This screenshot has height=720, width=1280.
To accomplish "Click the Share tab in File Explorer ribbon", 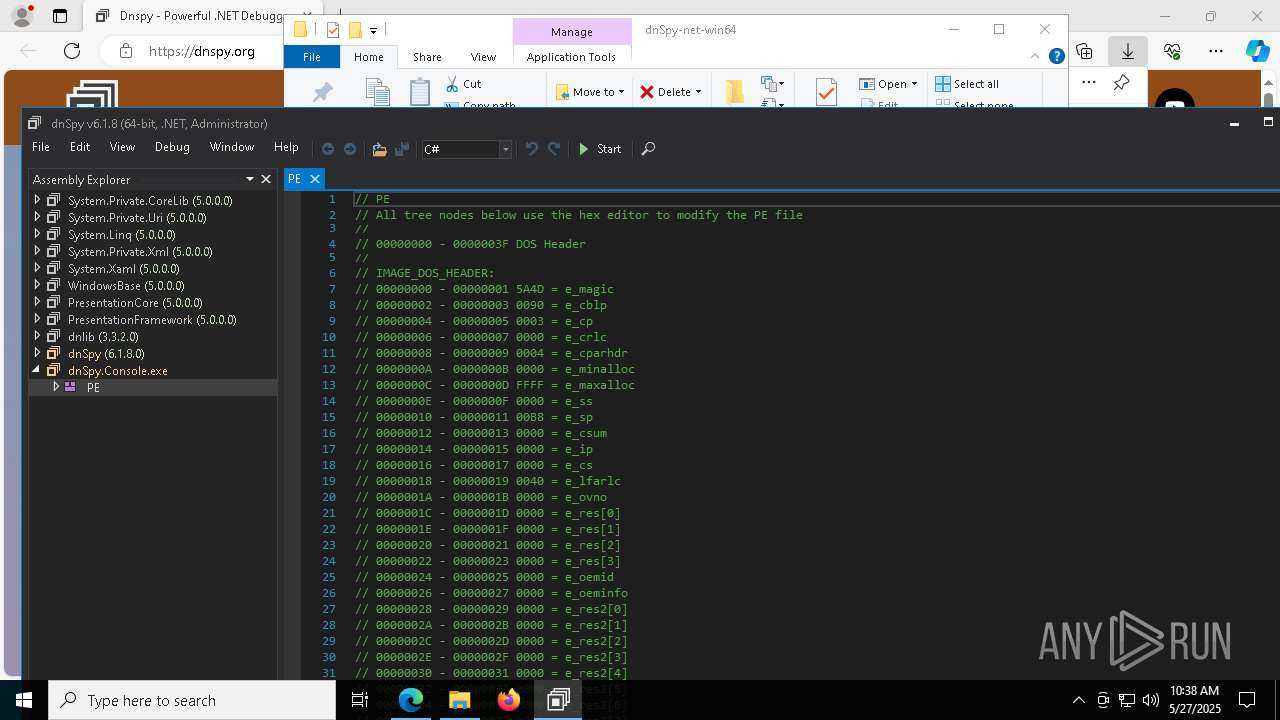I will pos(427,57).
